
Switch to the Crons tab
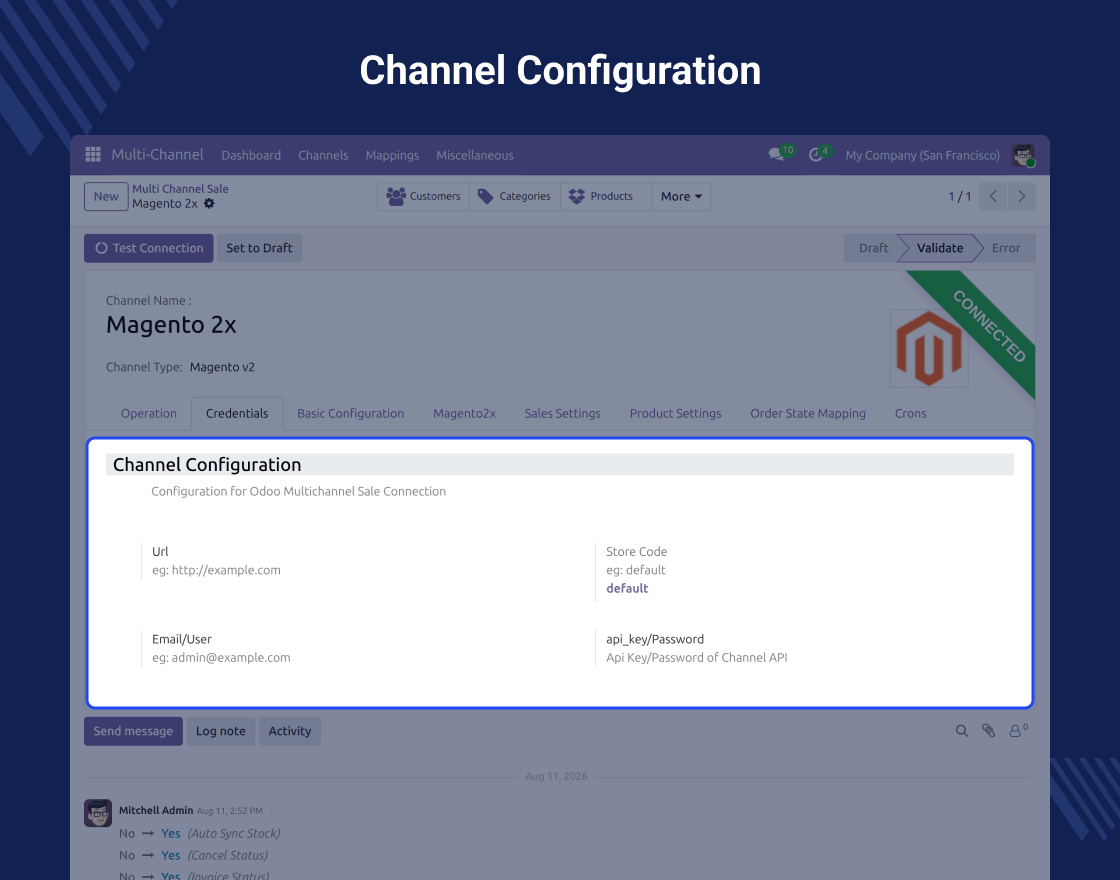(x=910, y=414)
